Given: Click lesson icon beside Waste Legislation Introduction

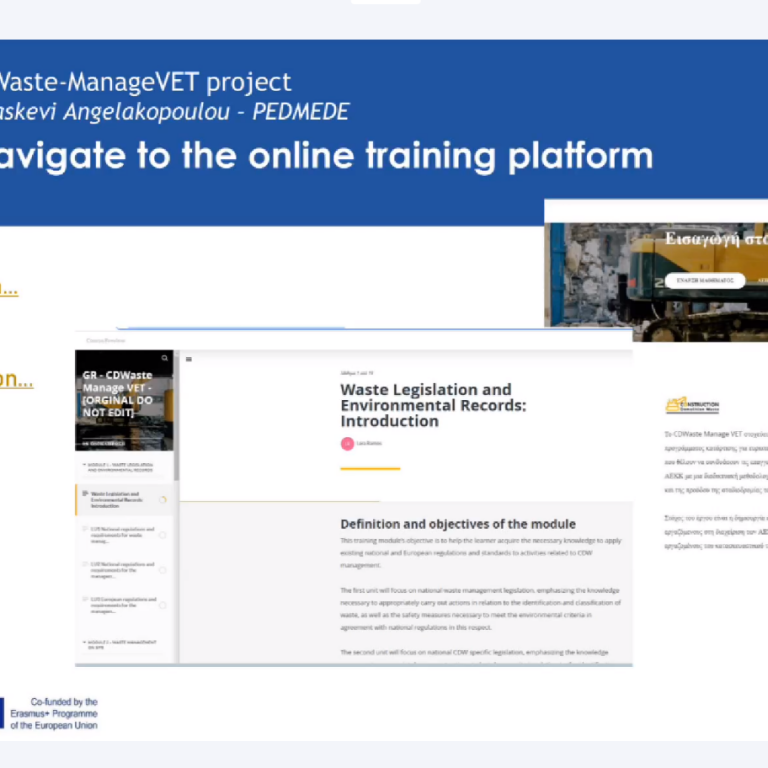Looking at the screenshot, I should [x=84, y=494].
